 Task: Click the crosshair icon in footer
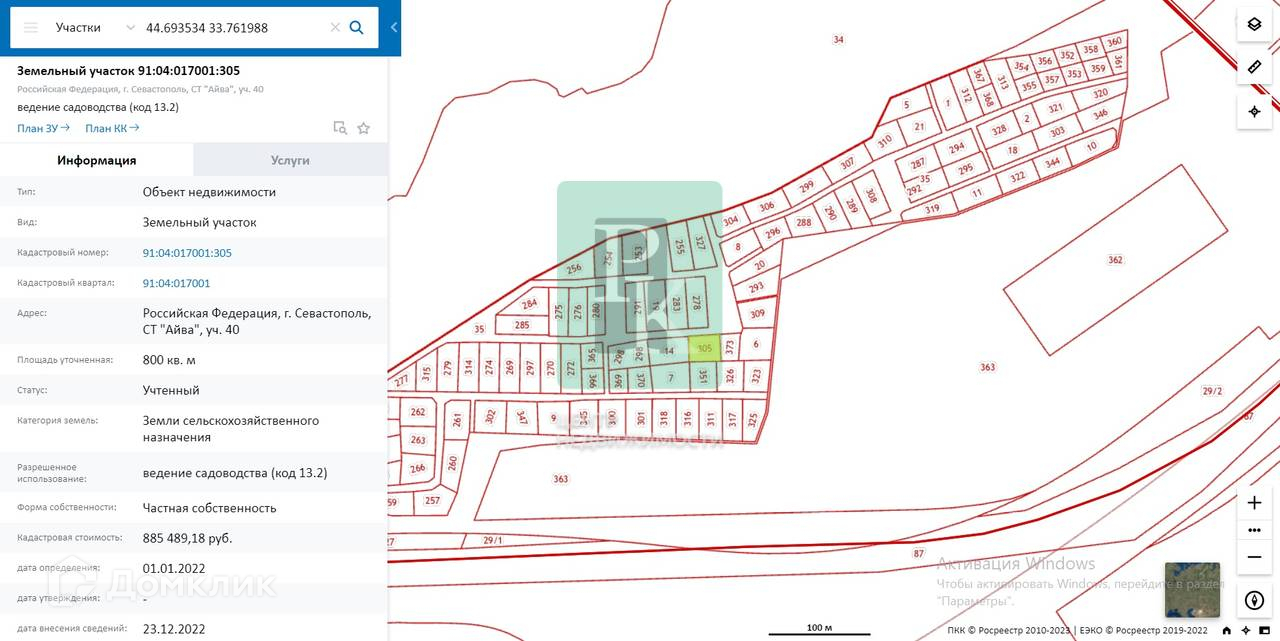[x=1245, y=631]
